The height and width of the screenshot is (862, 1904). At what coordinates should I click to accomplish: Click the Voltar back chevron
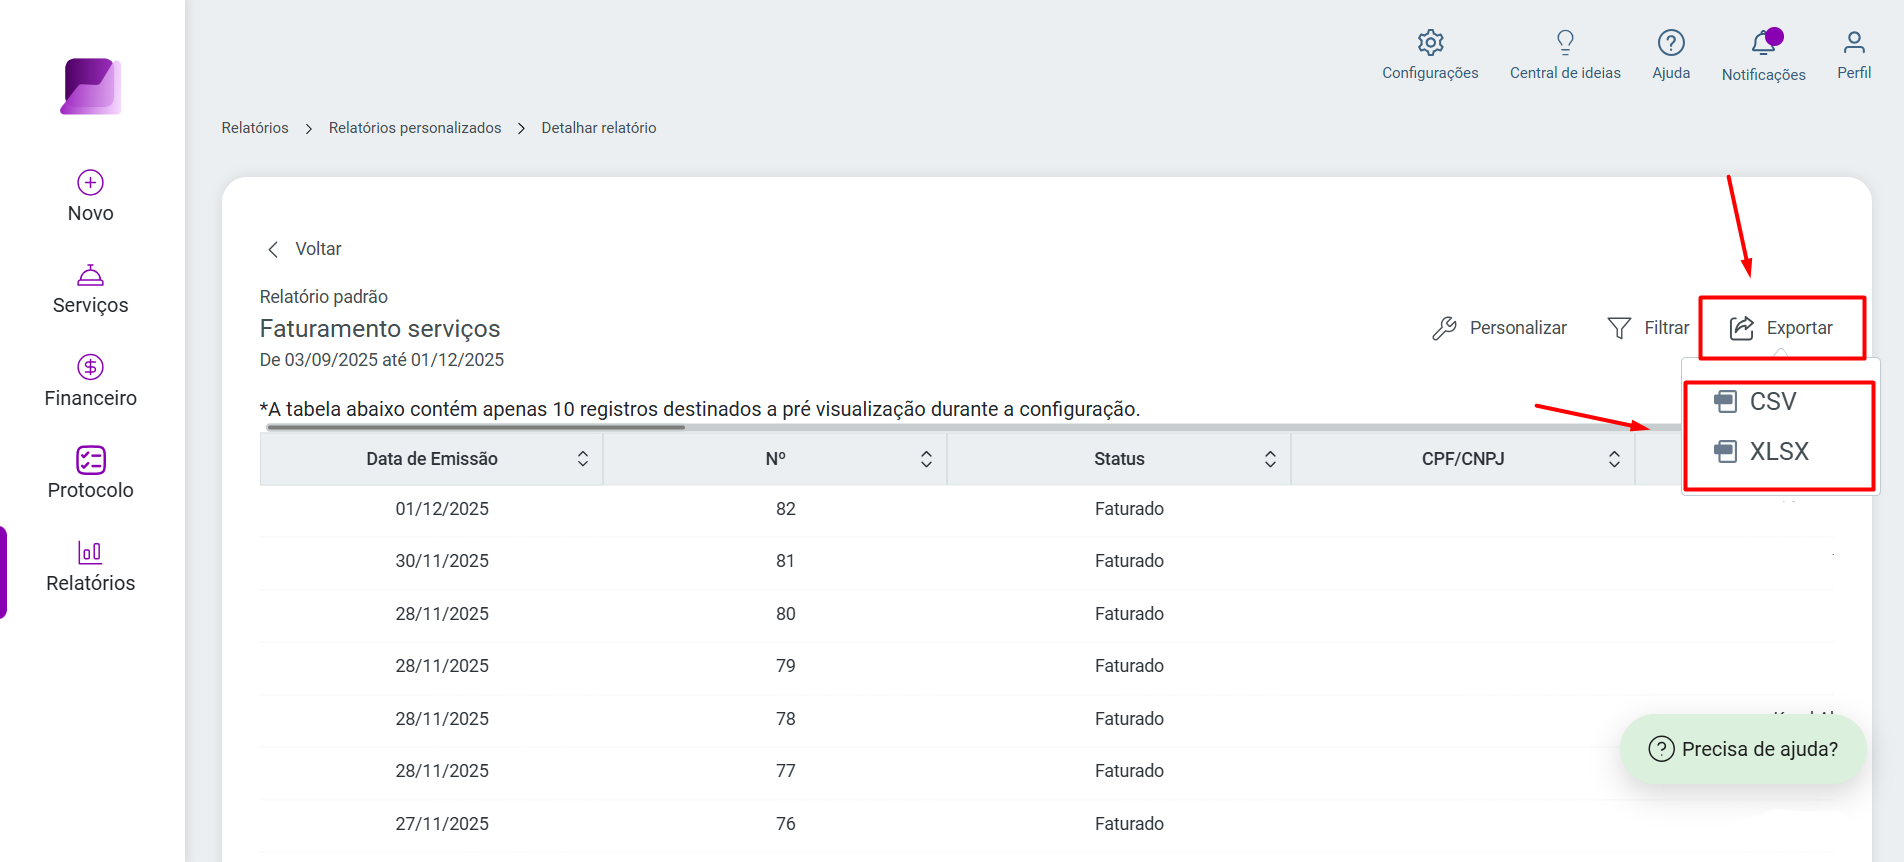273,249
